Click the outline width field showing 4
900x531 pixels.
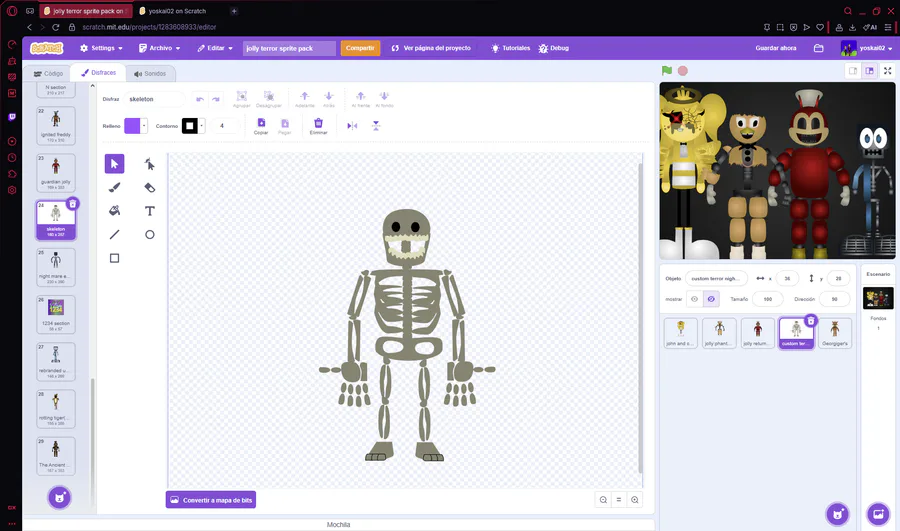(224, 126)
